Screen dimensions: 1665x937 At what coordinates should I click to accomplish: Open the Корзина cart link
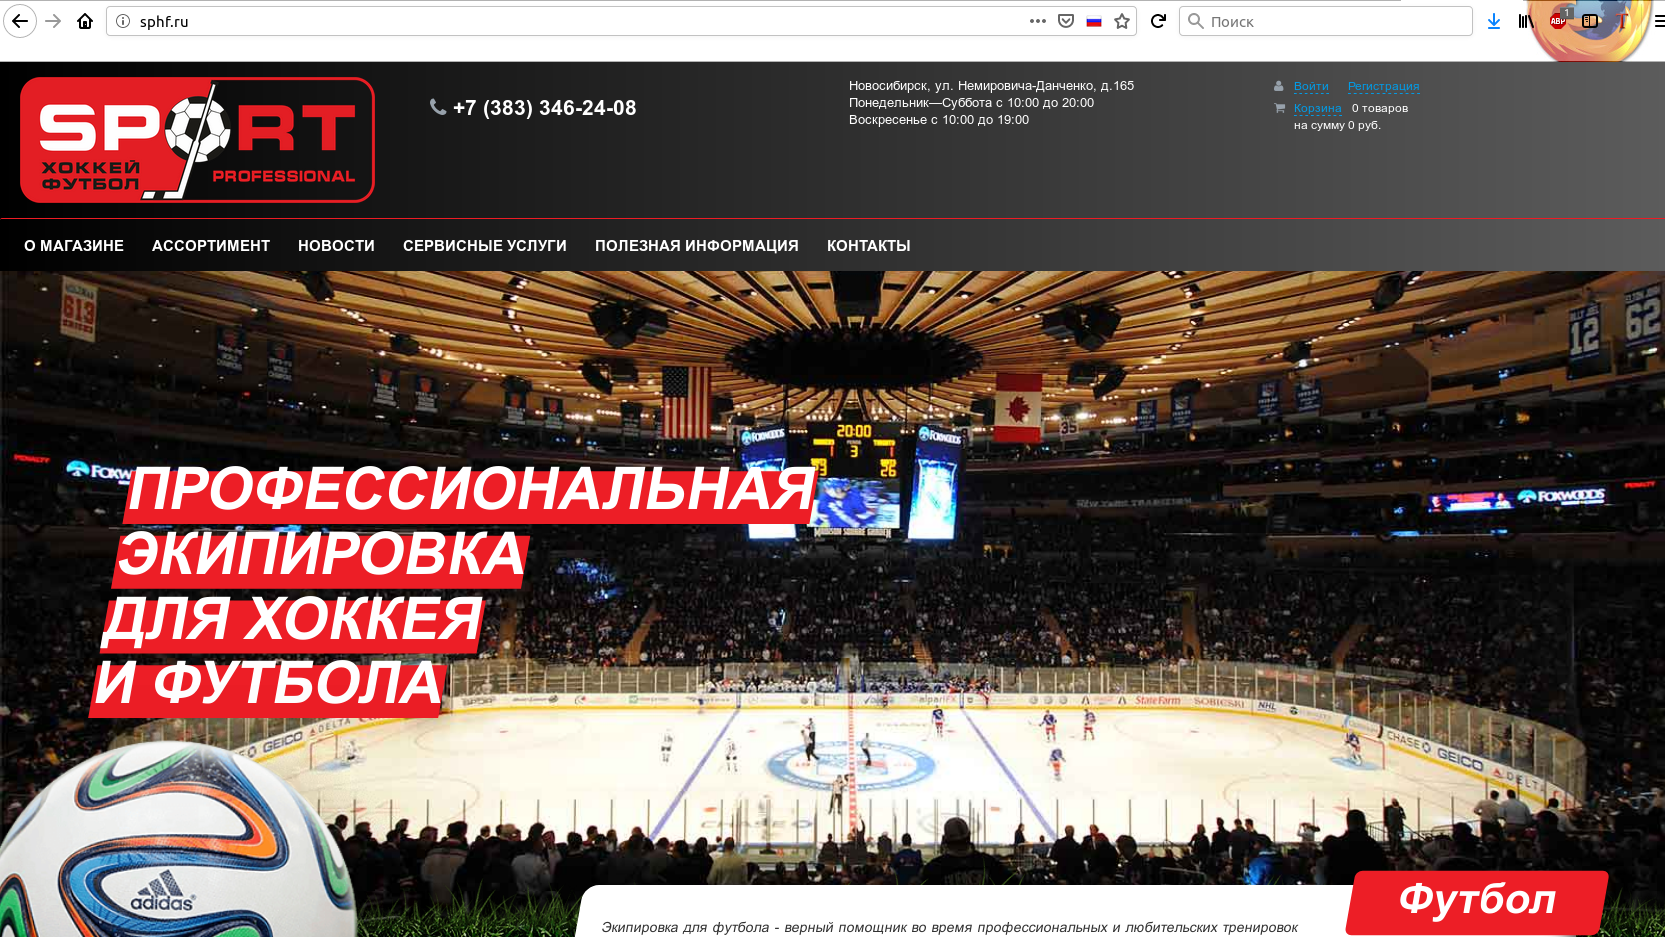1317,108
